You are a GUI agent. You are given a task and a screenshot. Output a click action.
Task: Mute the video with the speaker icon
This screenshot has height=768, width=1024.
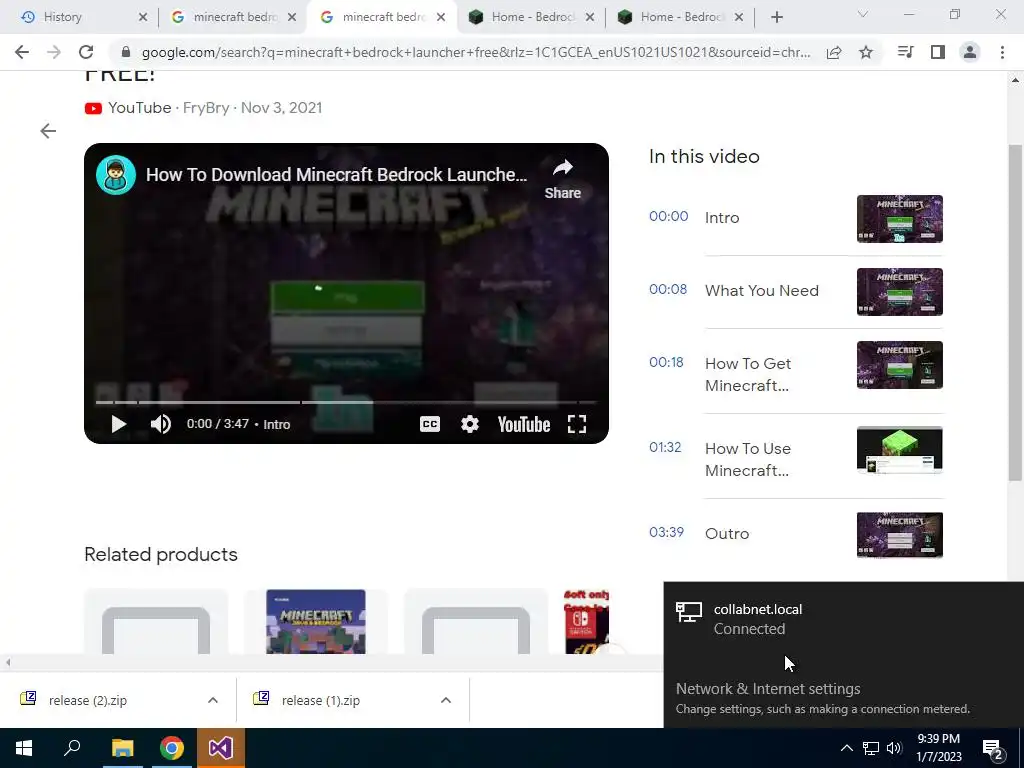coord(161,424)
